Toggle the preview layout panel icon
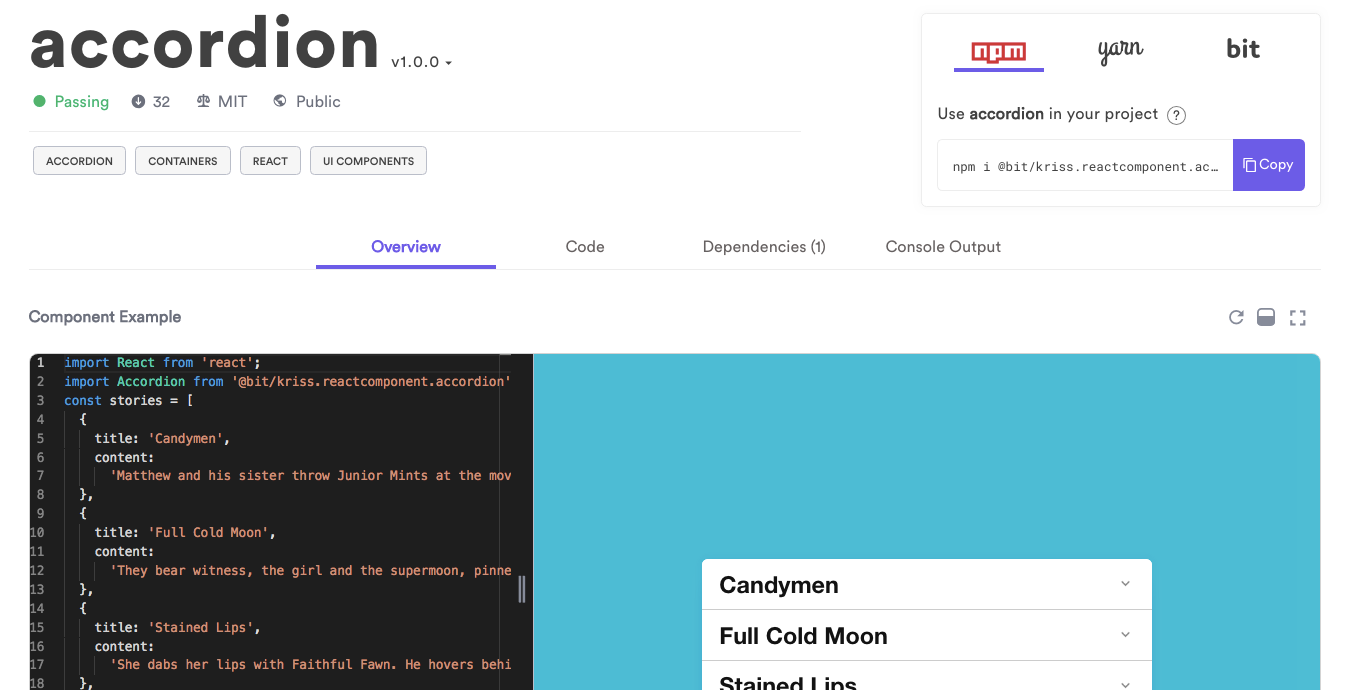This screenshot has height=690, width=1363. click(x=1266, y=317)
